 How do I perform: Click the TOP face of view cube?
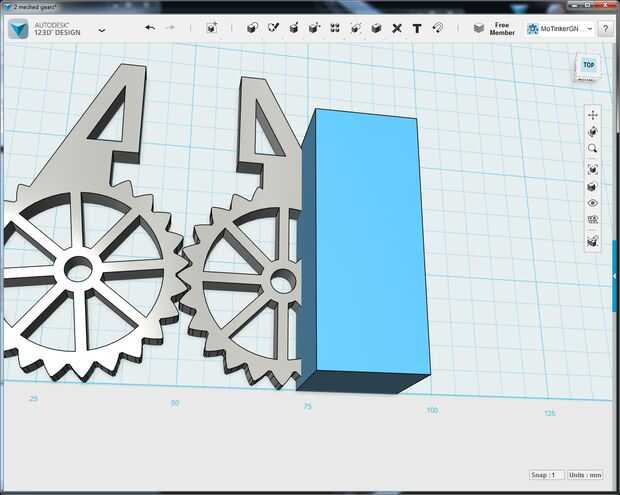588,66
